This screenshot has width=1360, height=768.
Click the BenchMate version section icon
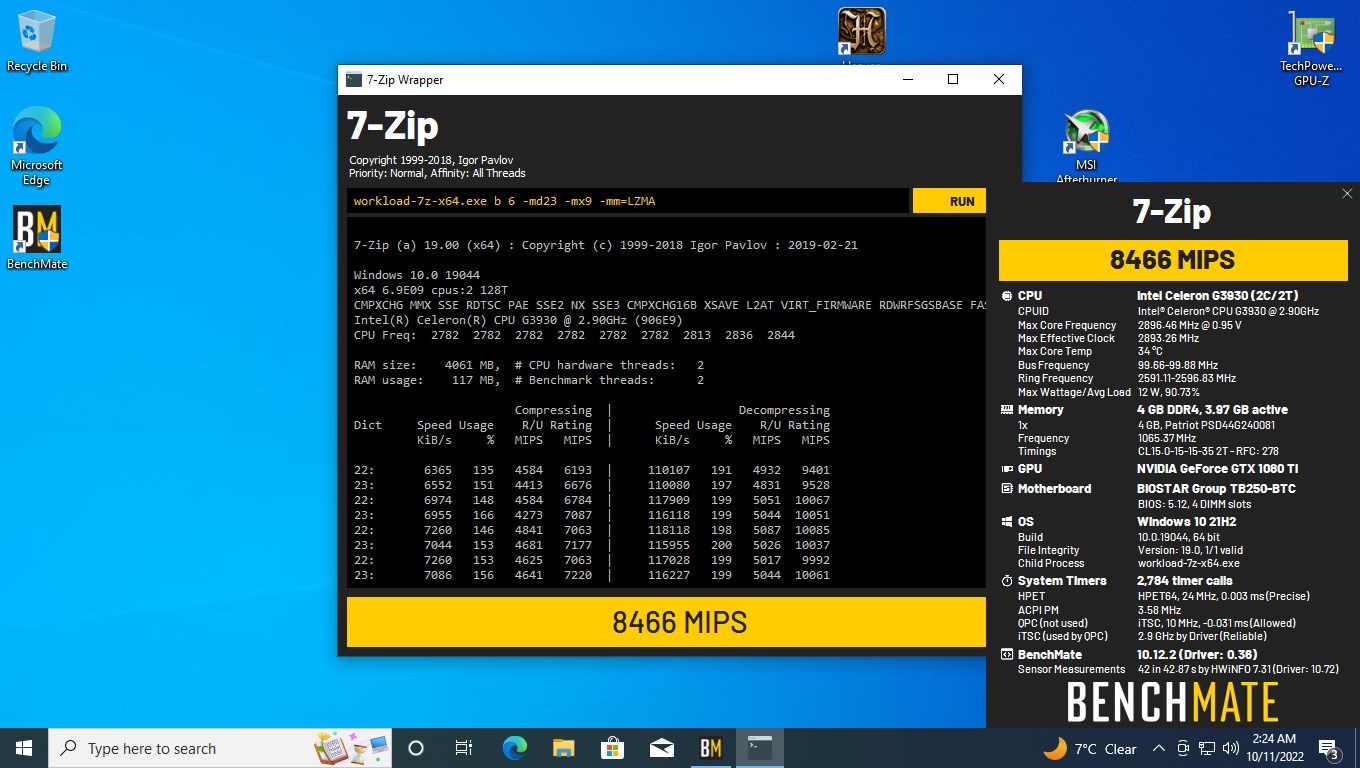point(1007,655)
